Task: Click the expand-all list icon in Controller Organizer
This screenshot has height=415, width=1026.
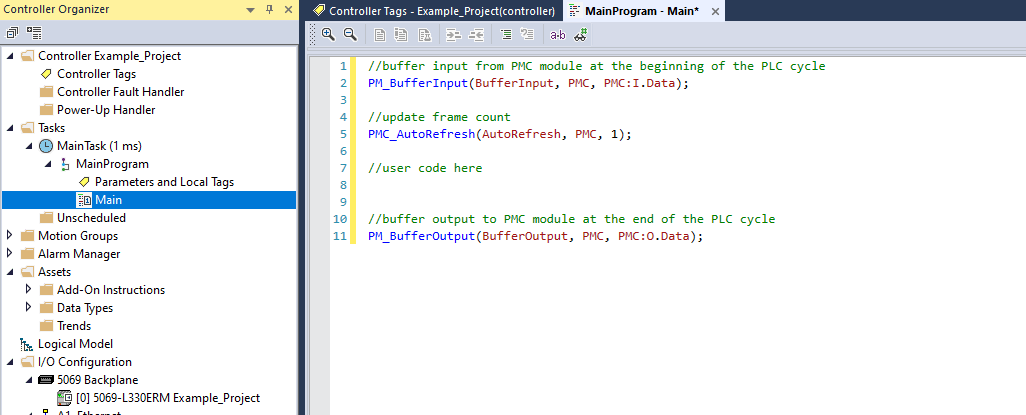Action: click(34, 32)
